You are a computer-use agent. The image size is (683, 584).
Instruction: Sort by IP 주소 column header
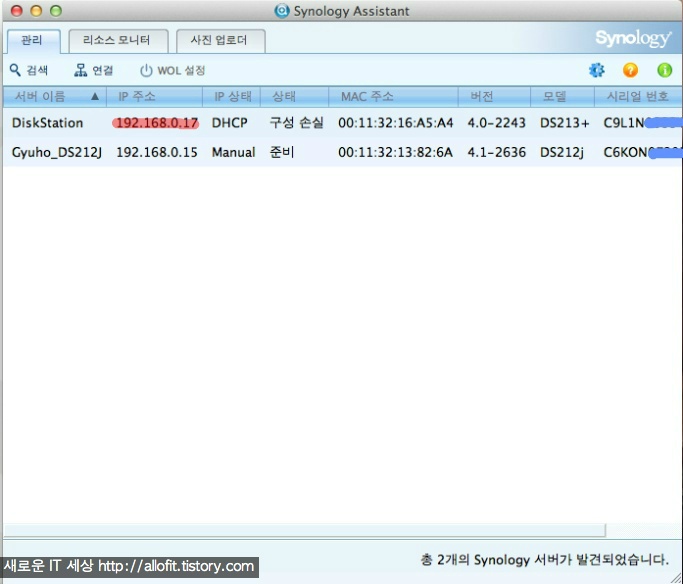(154, 96)
